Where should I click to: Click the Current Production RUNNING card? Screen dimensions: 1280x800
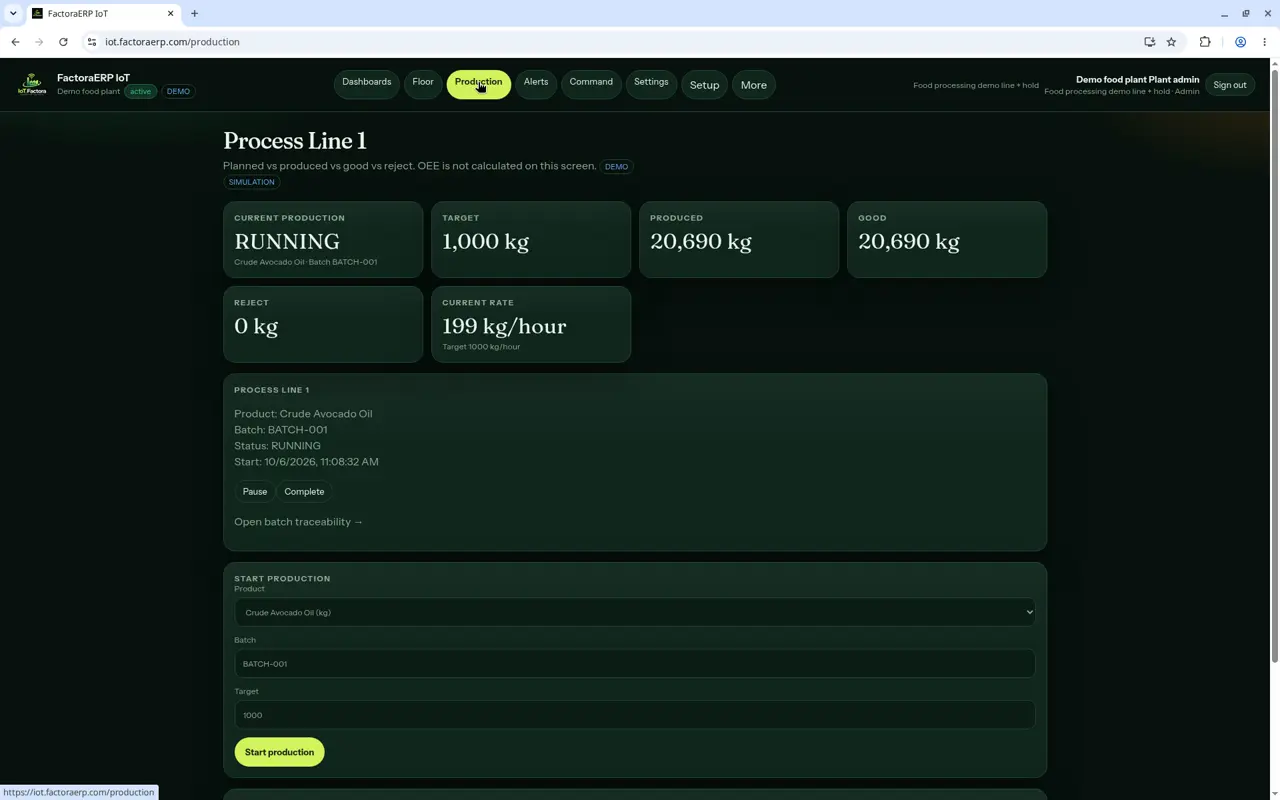(323, 240)
